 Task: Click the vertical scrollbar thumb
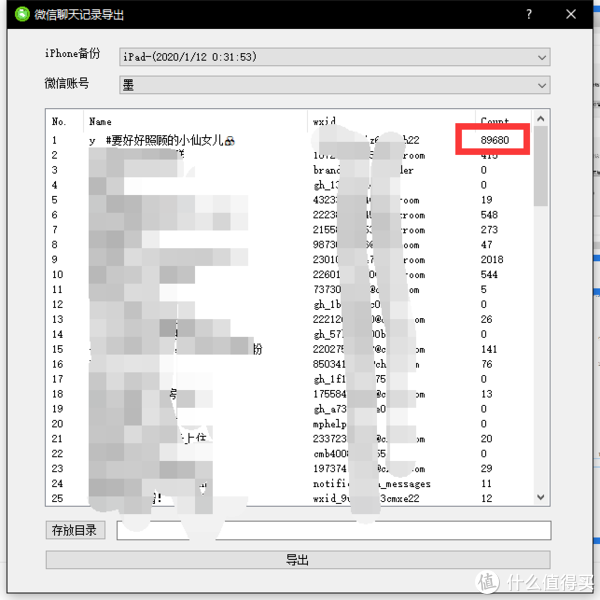click(x=541, y=166)
